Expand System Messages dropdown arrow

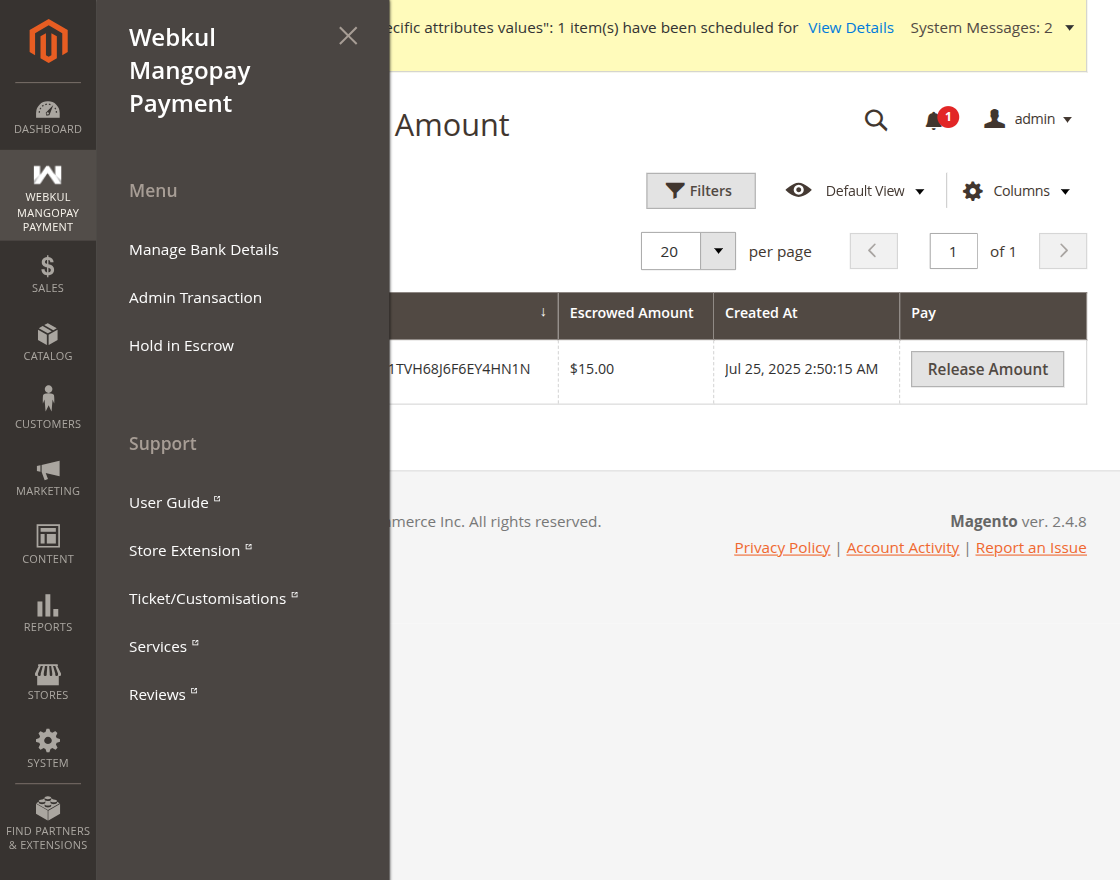[1069, 28]
